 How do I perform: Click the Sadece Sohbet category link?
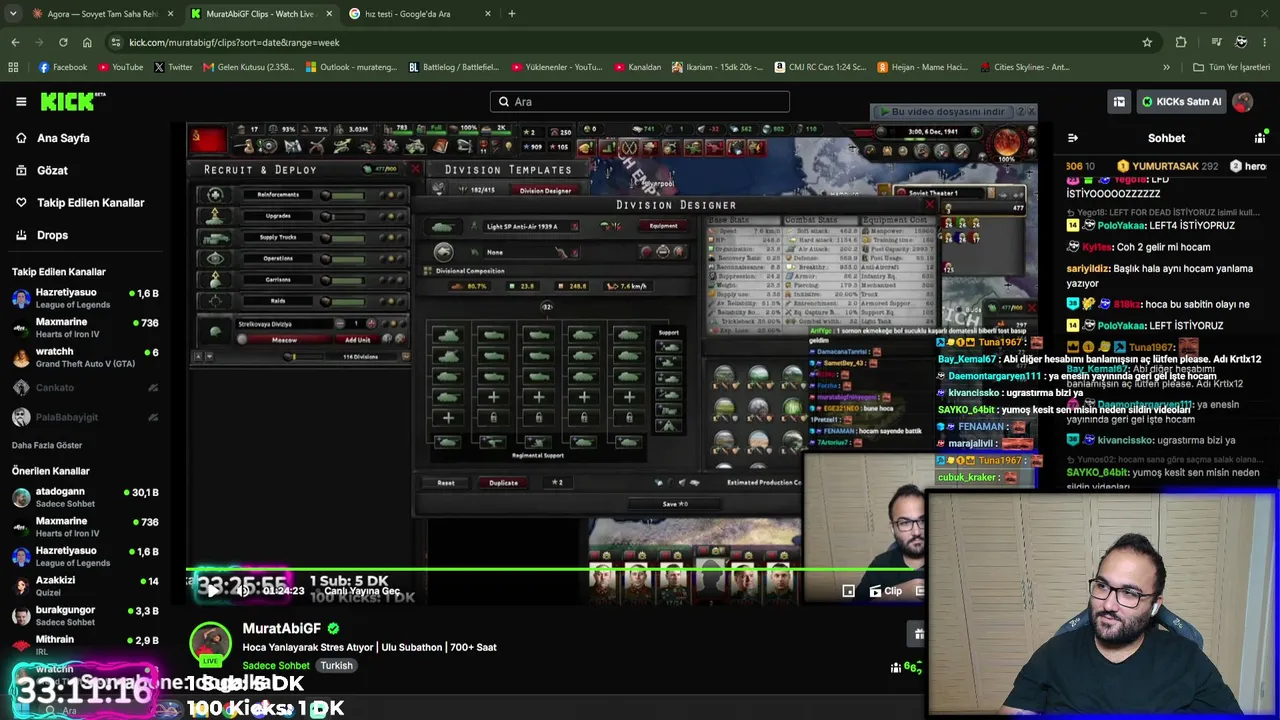pyautogui.click(x=275, y=665)
